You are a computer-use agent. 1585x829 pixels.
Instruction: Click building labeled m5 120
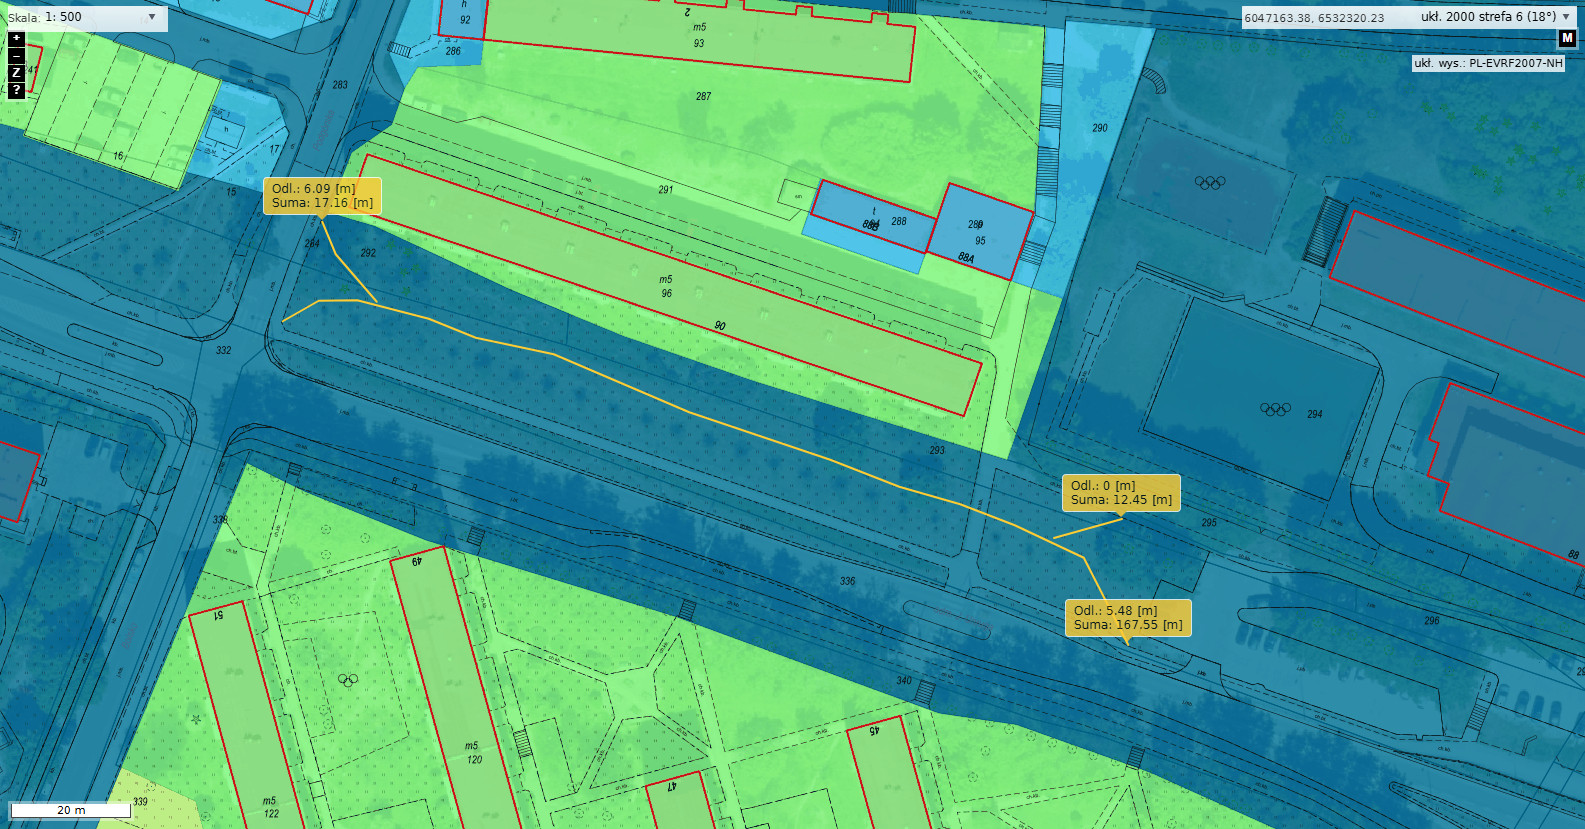472,753
